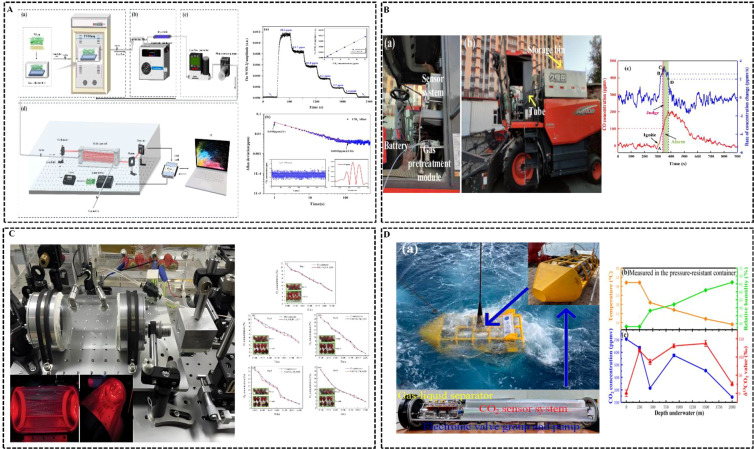Click the upward blue arrow in panel D
The width and height of the screenshot is (754, 449).
pyautogui.click(x=567, y=347)
